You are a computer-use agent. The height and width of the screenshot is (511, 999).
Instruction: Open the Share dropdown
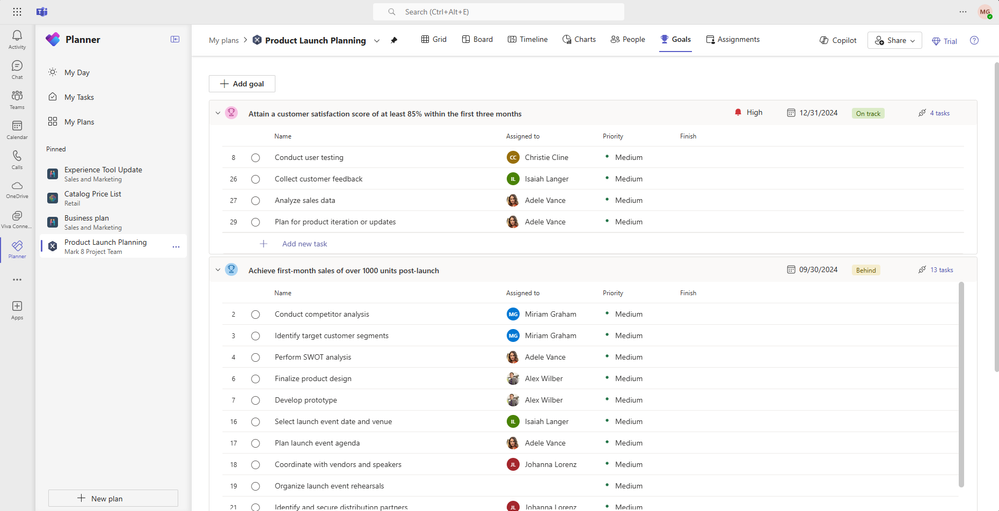(895, 40)
